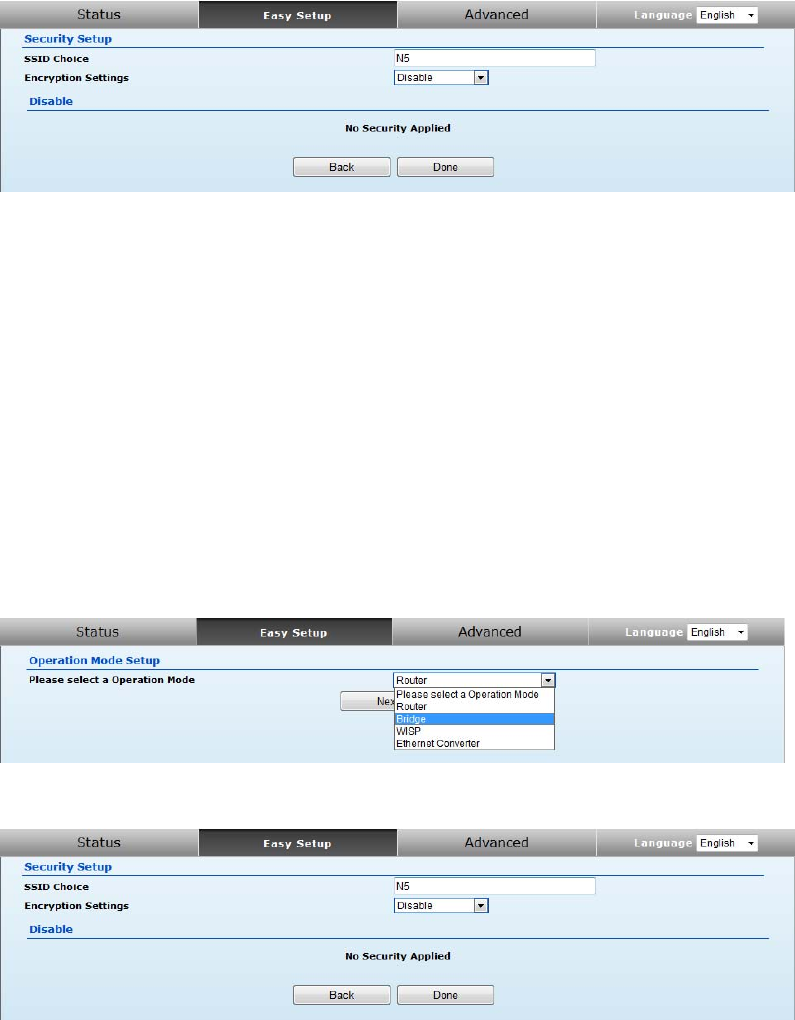Focus SSID Choice field in lowest Security Setup panel

[x=494, y=886]
